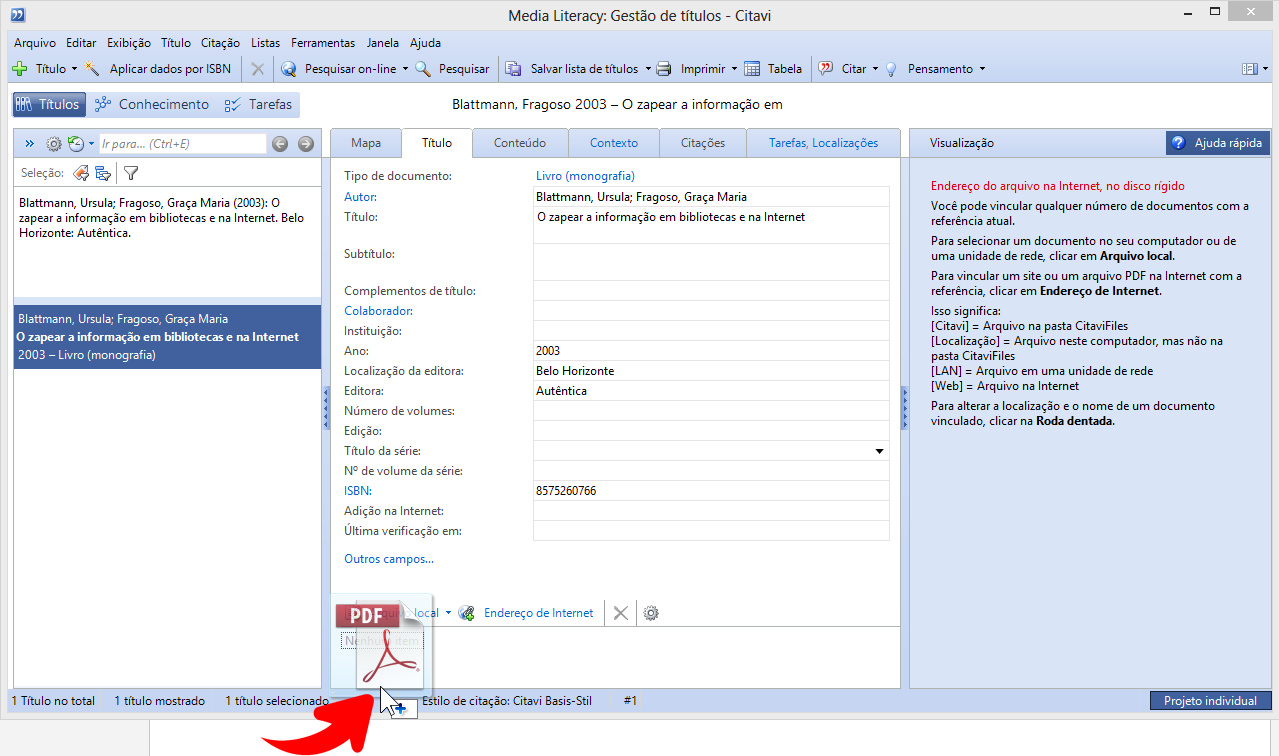Switch to the Mapa tab
This screenshot has width=1279, height=756.
(x=366, y=143)
